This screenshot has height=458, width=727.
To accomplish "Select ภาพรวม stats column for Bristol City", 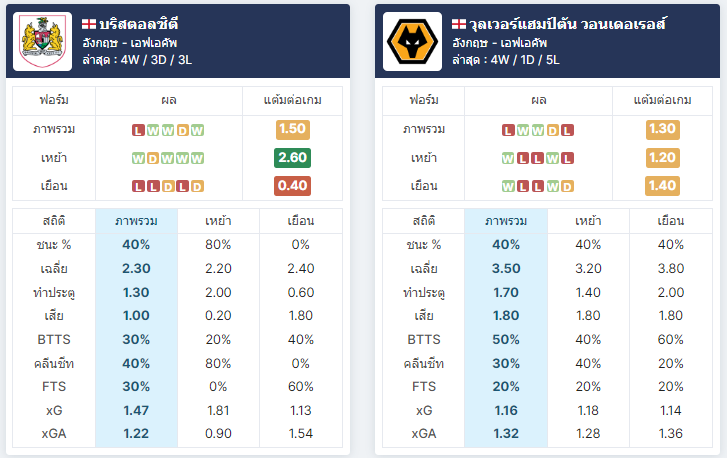I will point(136,221).
